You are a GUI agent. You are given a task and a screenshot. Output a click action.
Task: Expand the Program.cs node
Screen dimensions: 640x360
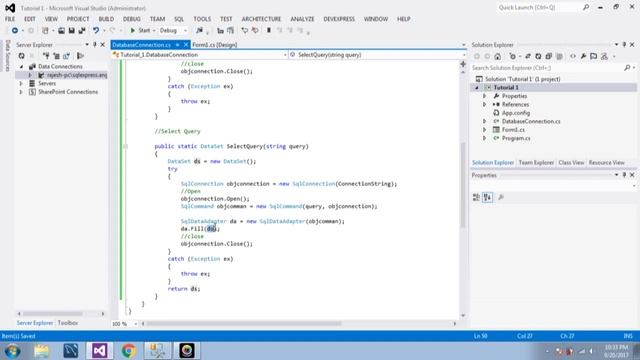(x=484, y=138)
